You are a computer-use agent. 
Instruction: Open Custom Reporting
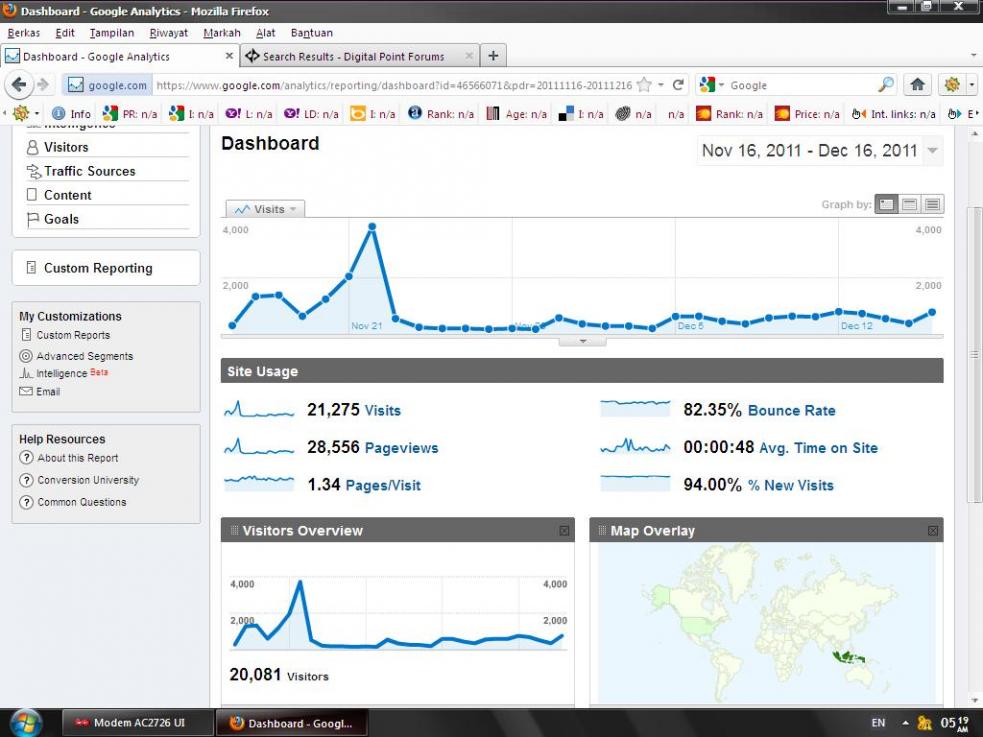98,268
